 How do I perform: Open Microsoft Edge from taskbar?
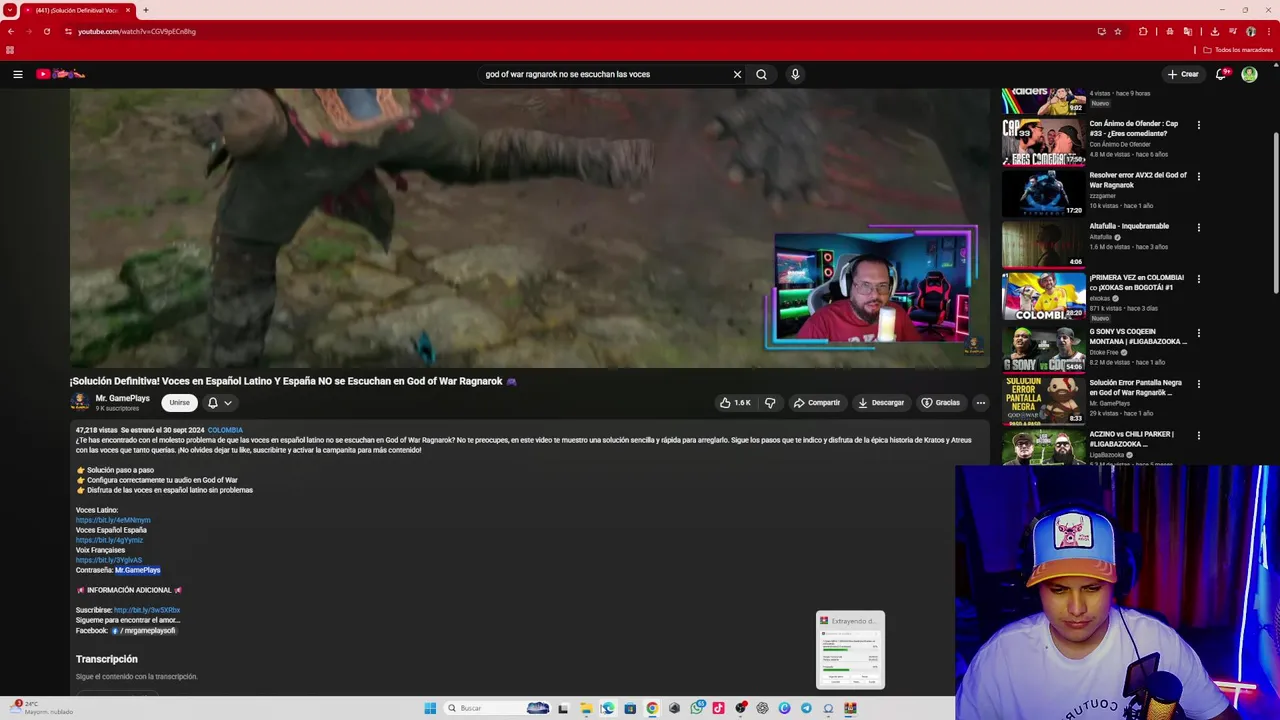point(608,708)
